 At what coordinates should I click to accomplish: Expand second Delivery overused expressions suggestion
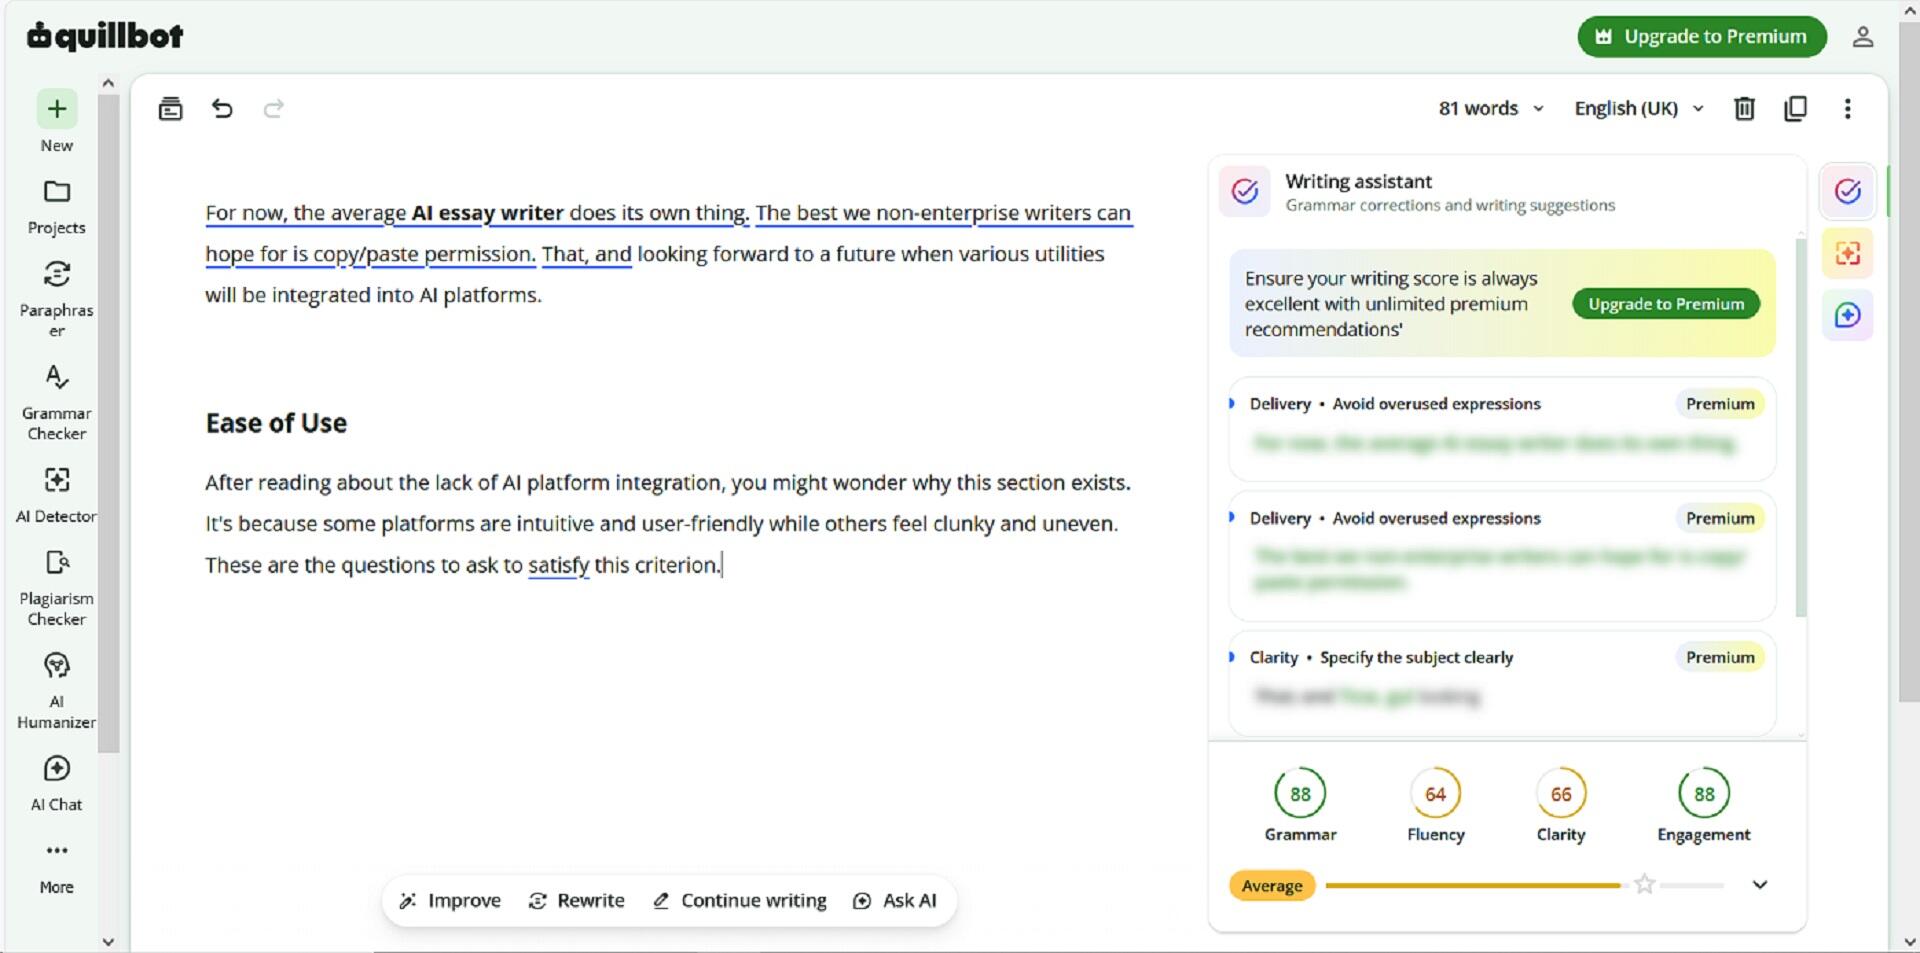pyautogui.click(x=1501, y=555)
